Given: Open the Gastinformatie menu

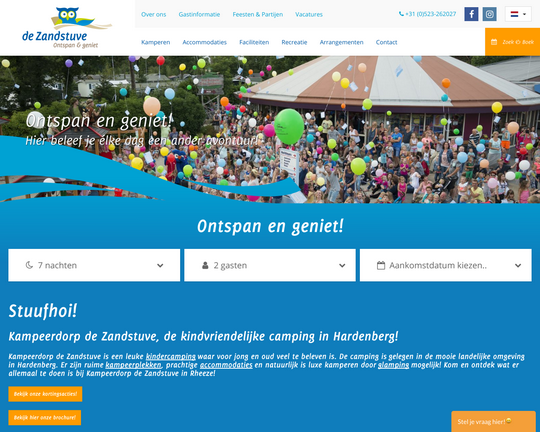Looking at the screenshot, I should (199, 14).
